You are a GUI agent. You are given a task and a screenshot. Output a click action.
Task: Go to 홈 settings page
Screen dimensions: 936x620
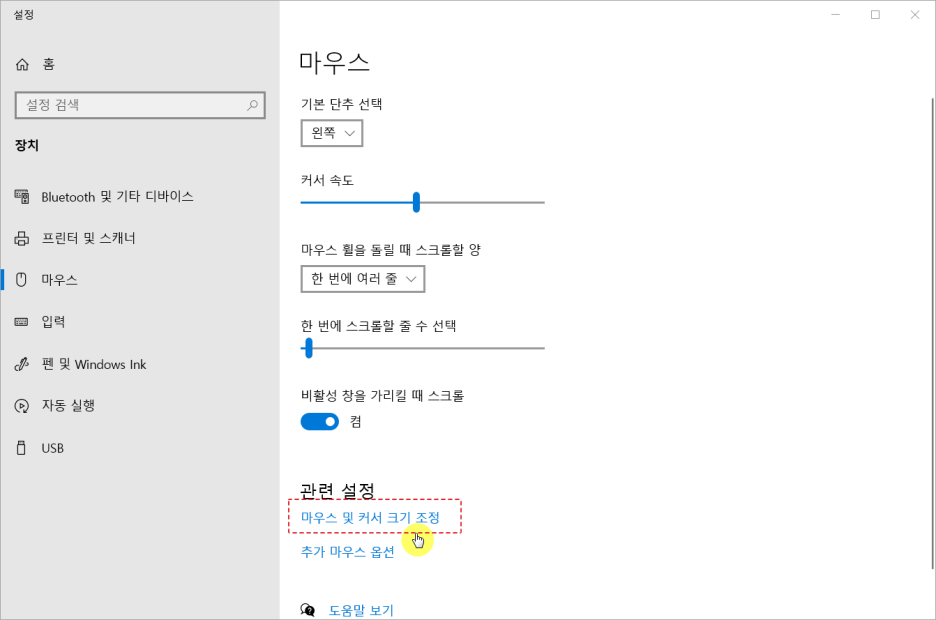48,64
